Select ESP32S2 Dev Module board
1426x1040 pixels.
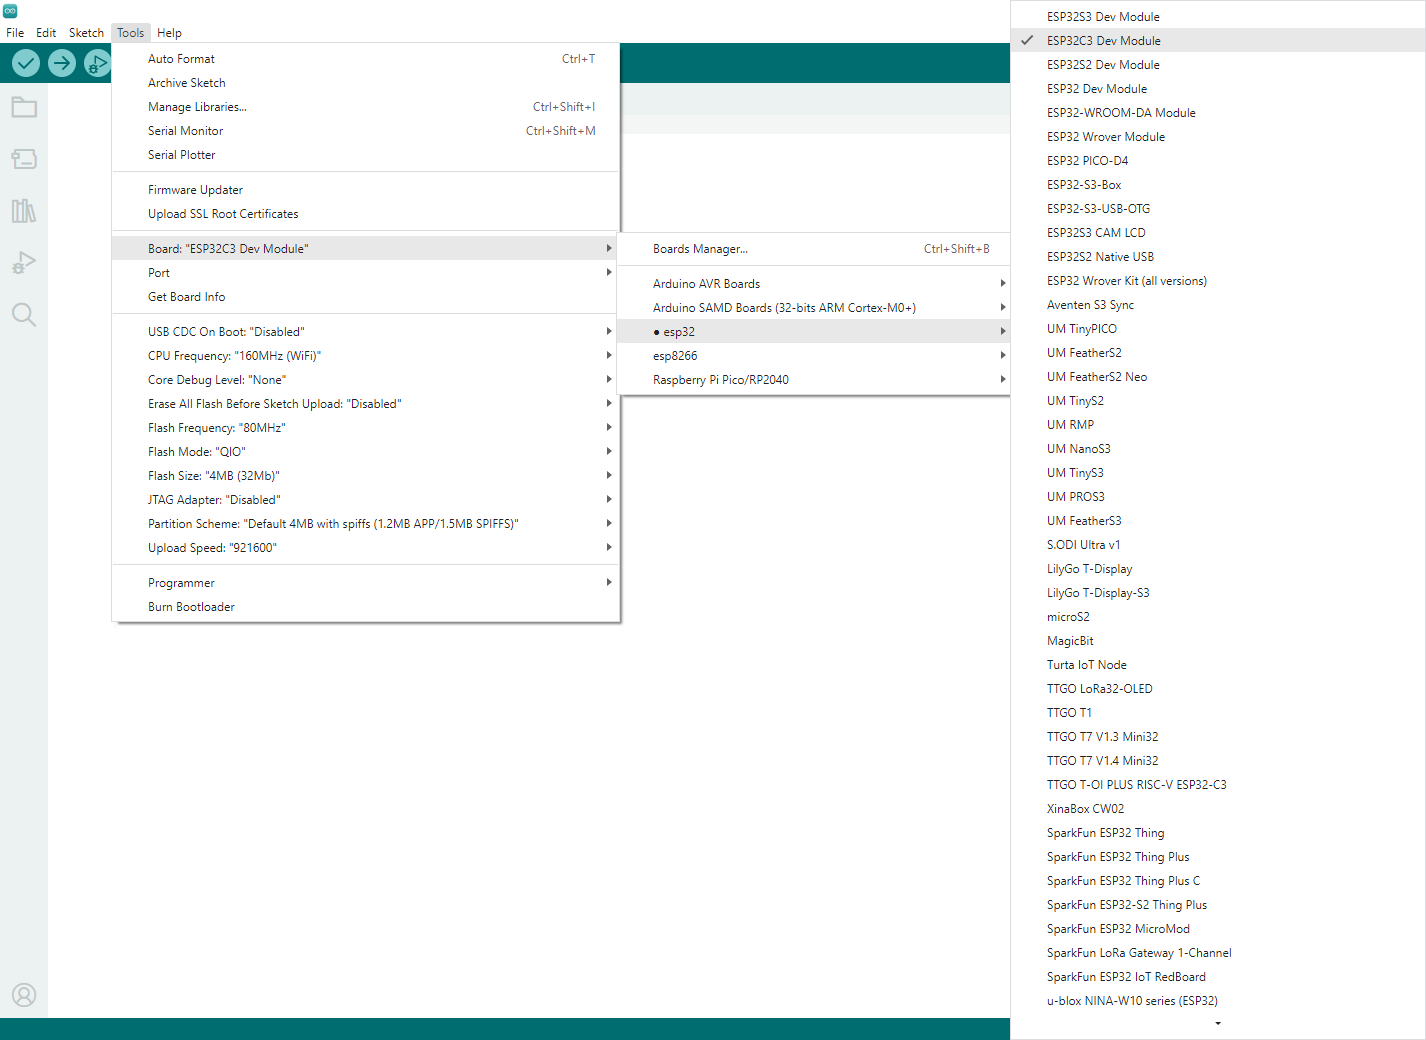tap(1218, 65)
